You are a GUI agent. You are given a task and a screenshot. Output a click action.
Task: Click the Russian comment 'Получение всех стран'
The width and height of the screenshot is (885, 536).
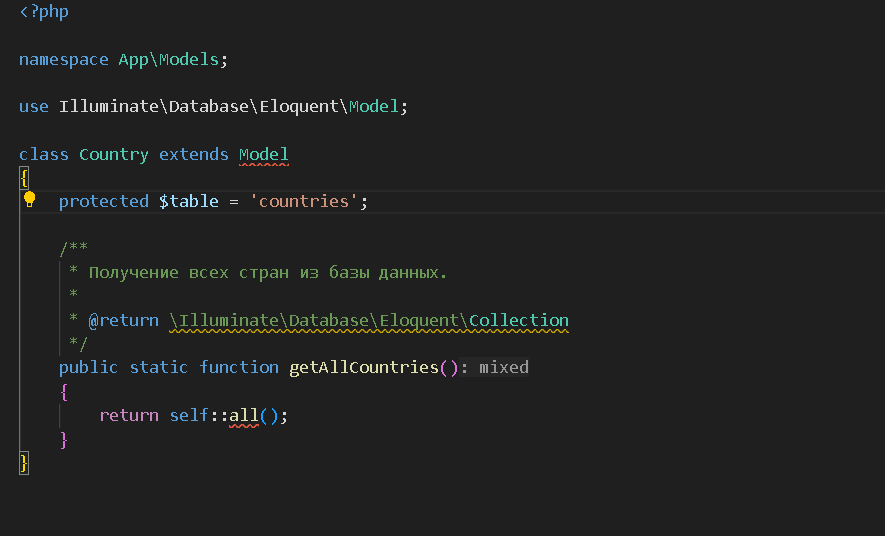189,273
